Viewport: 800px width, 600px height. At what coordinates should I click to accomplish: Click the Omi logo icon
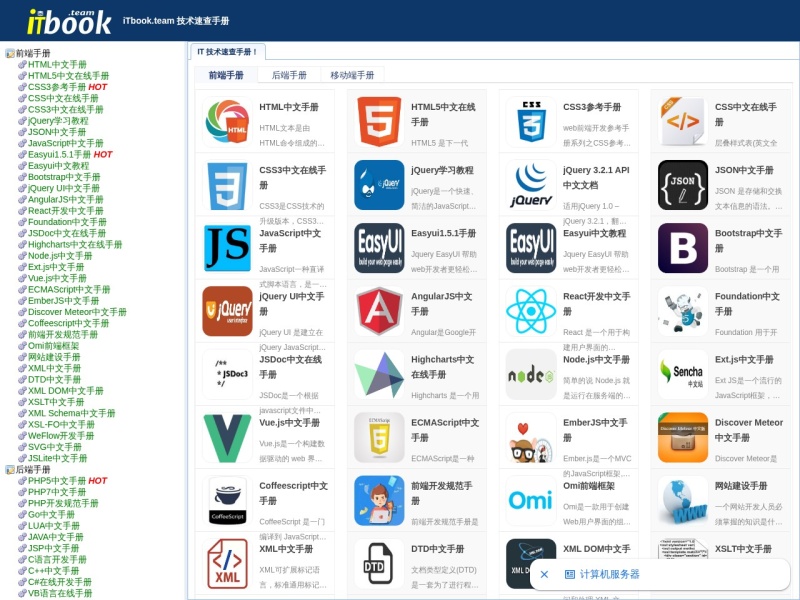pyautogui.click(x=531, y=501)
